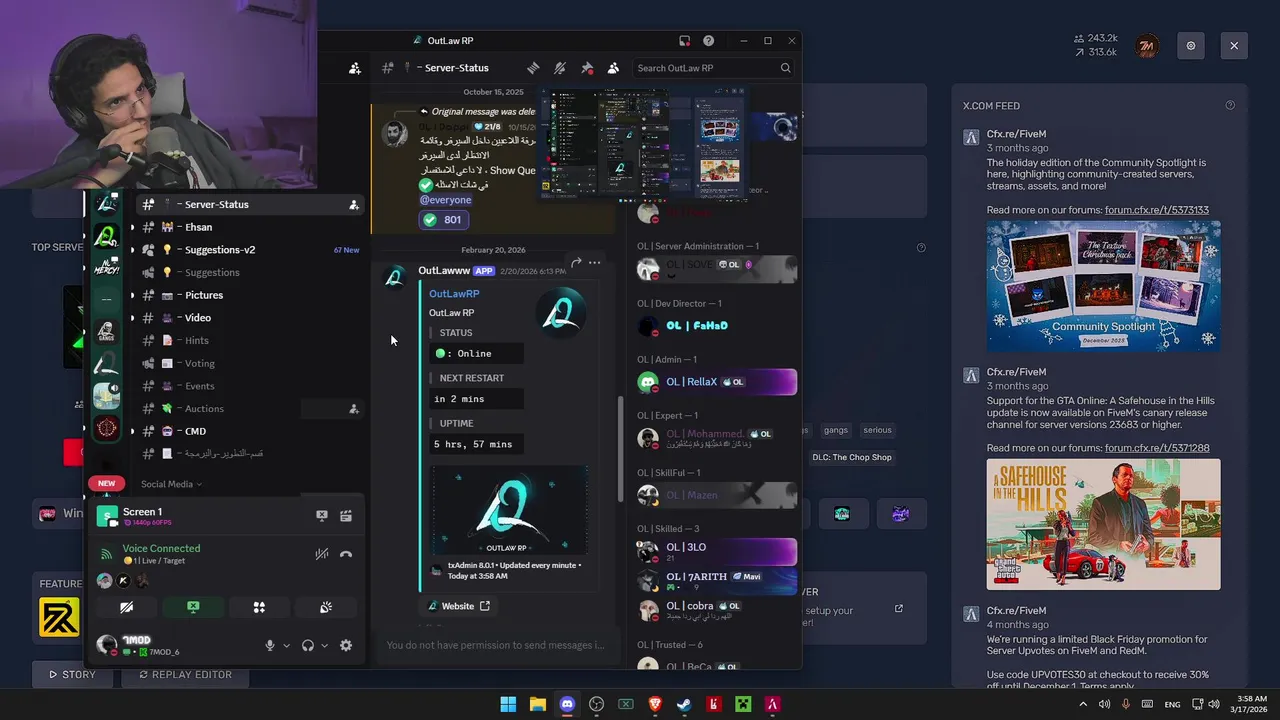Toggle the green screen share button
This screenshot has width=1280, height=720.
point(193,607)
